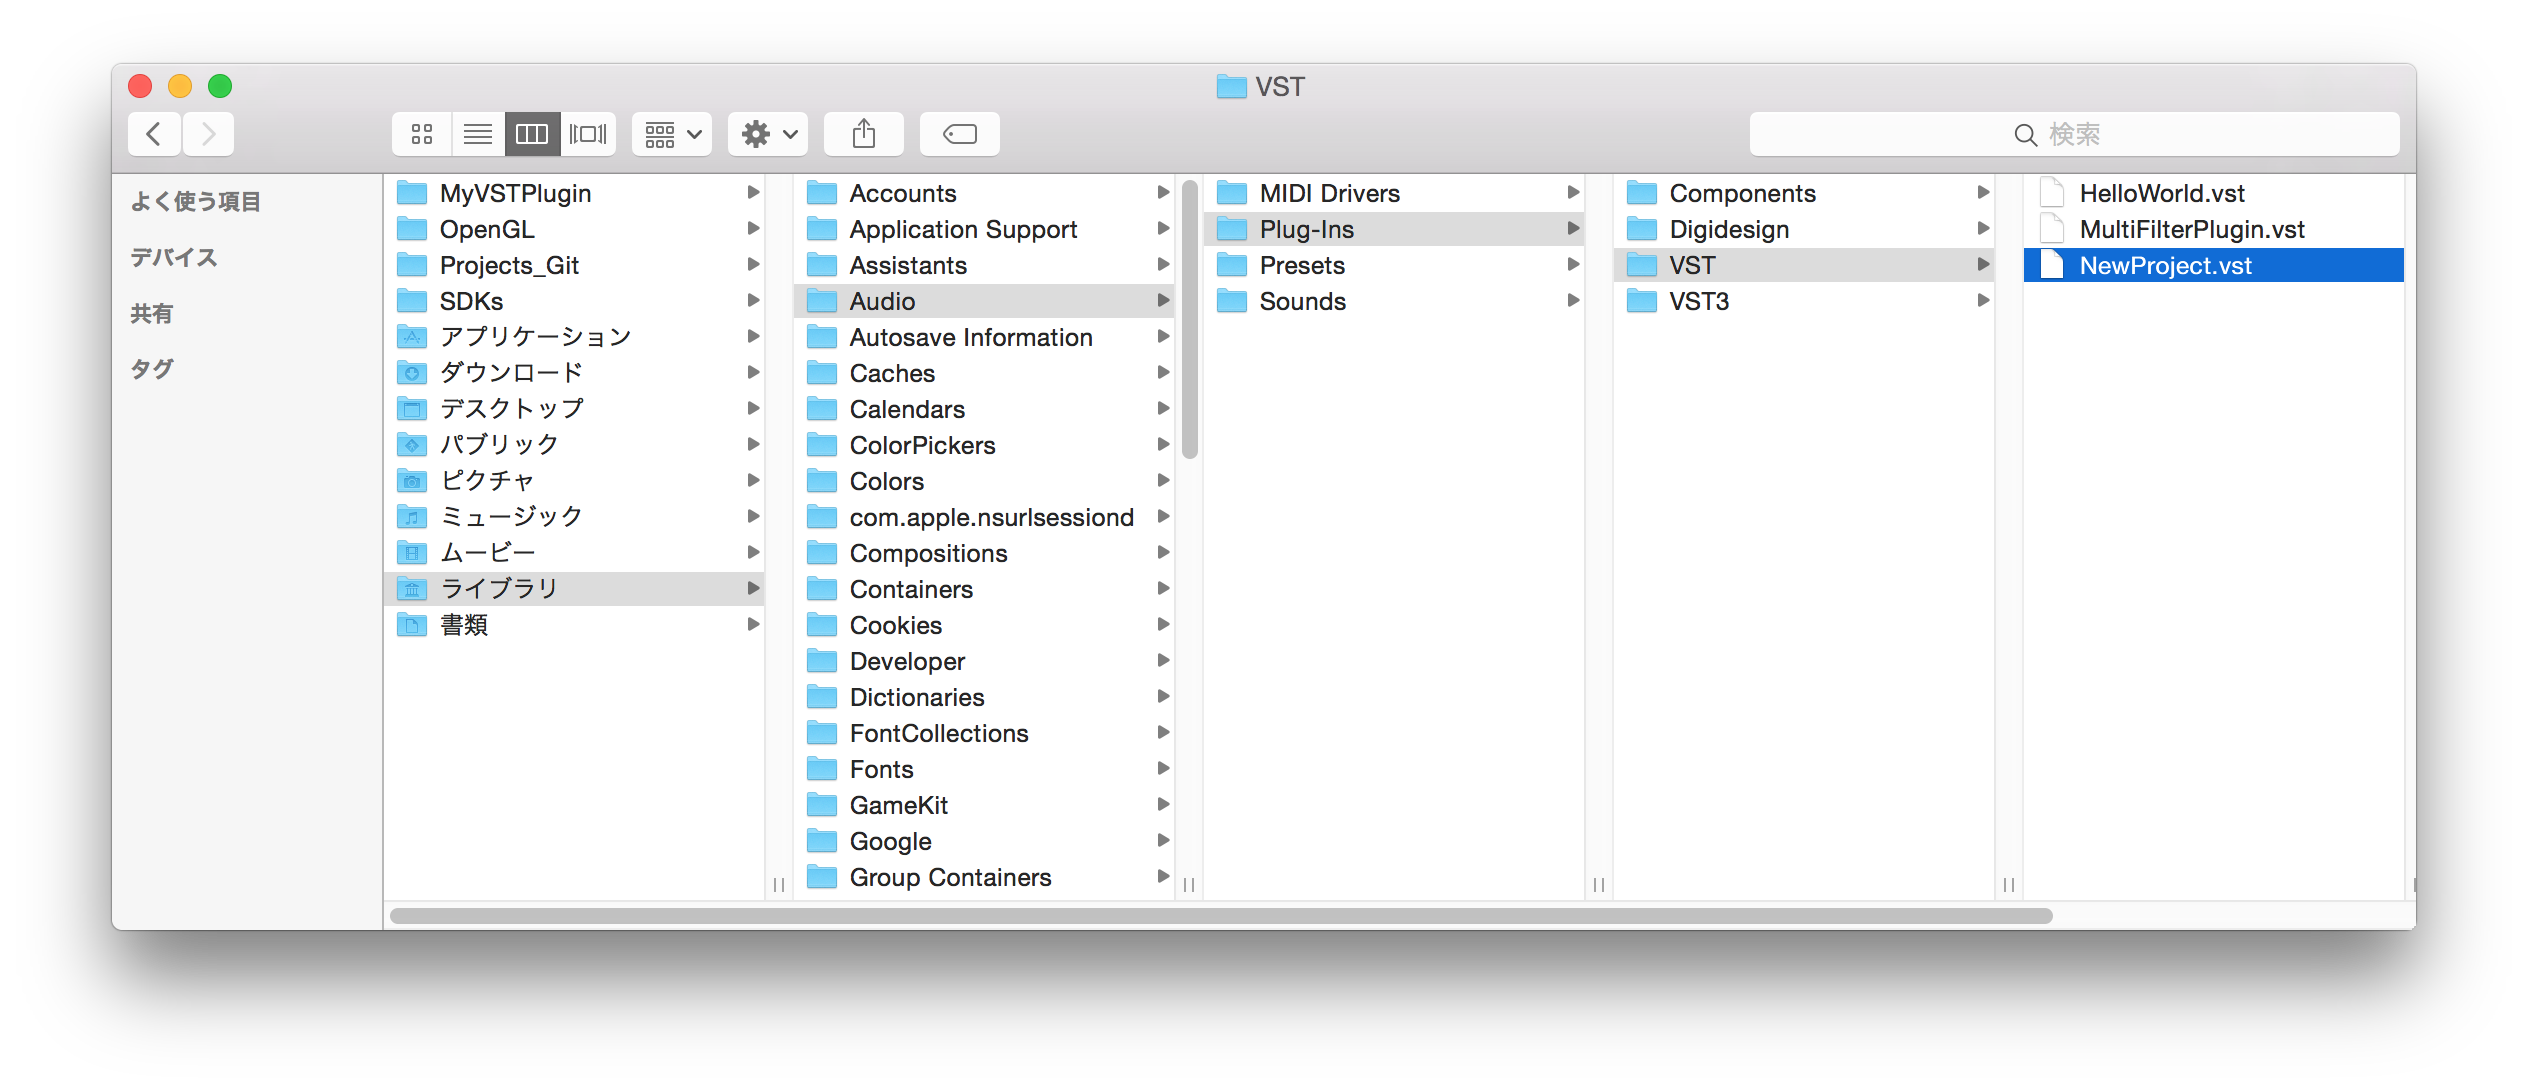Click the tags button in toolbar
2528x1090 pixels.
pyautogui.click(x=958, y=133)
